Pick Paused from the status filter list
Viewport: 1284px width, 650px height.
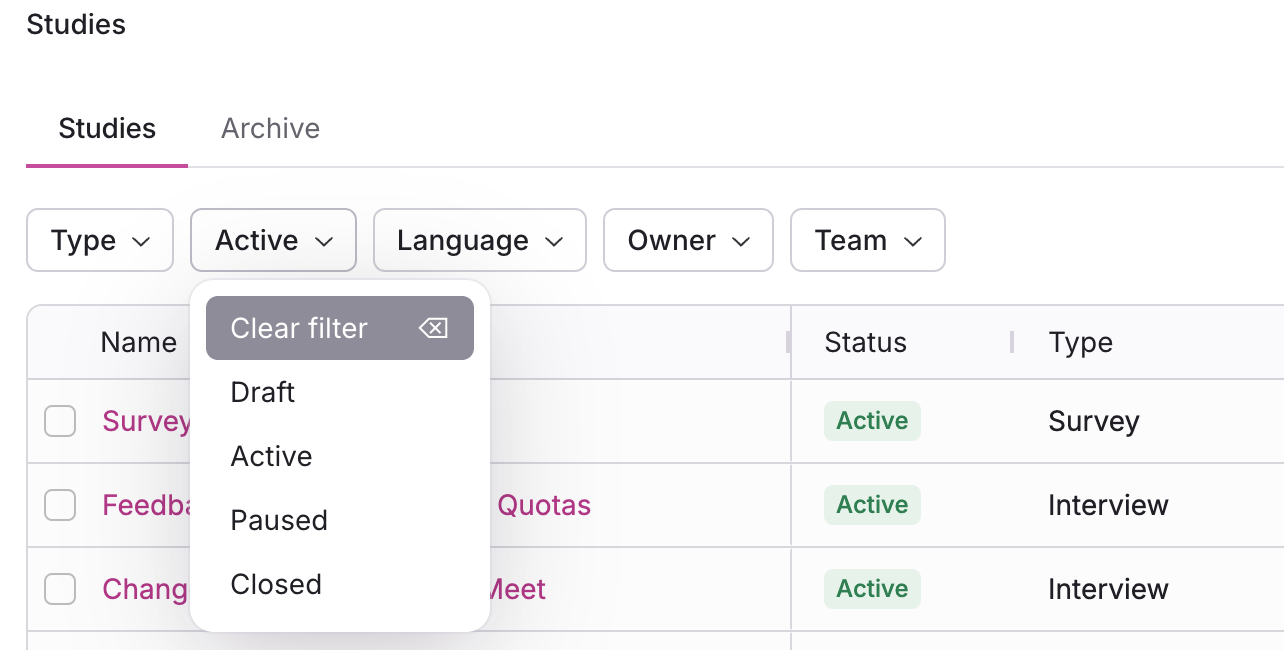click(279, 520)
